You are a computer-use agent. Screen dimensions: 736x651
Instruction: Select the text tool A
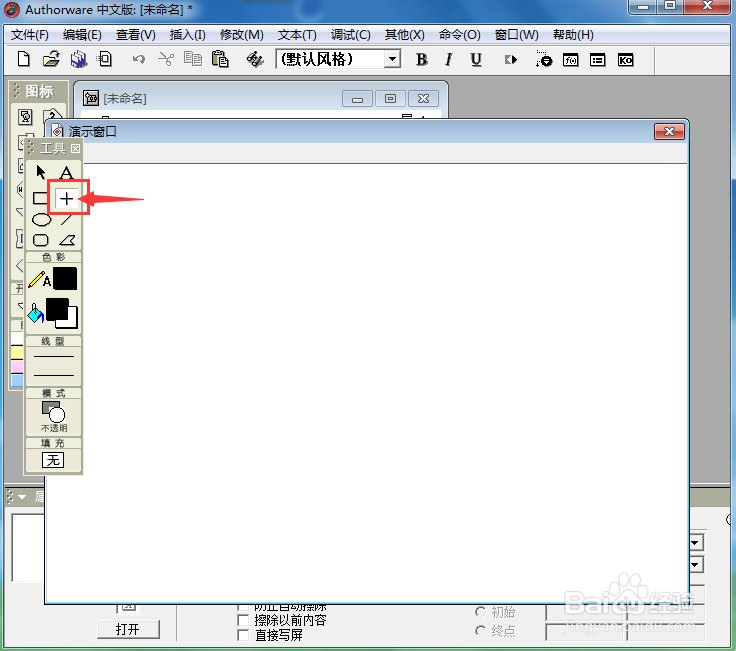click(x=67, y=173)
